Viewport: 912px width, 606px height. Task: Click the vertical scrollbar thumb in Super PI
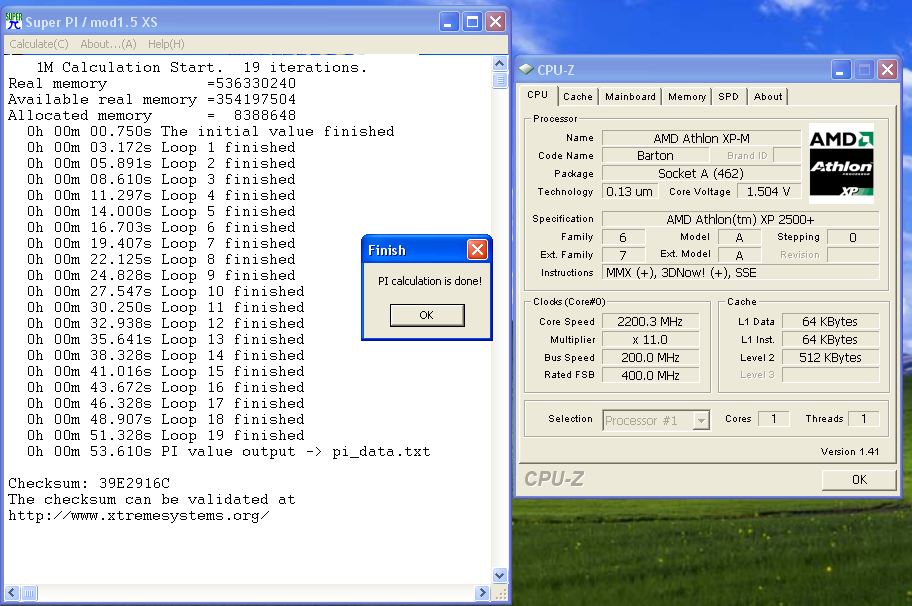[x=500, y=80]
